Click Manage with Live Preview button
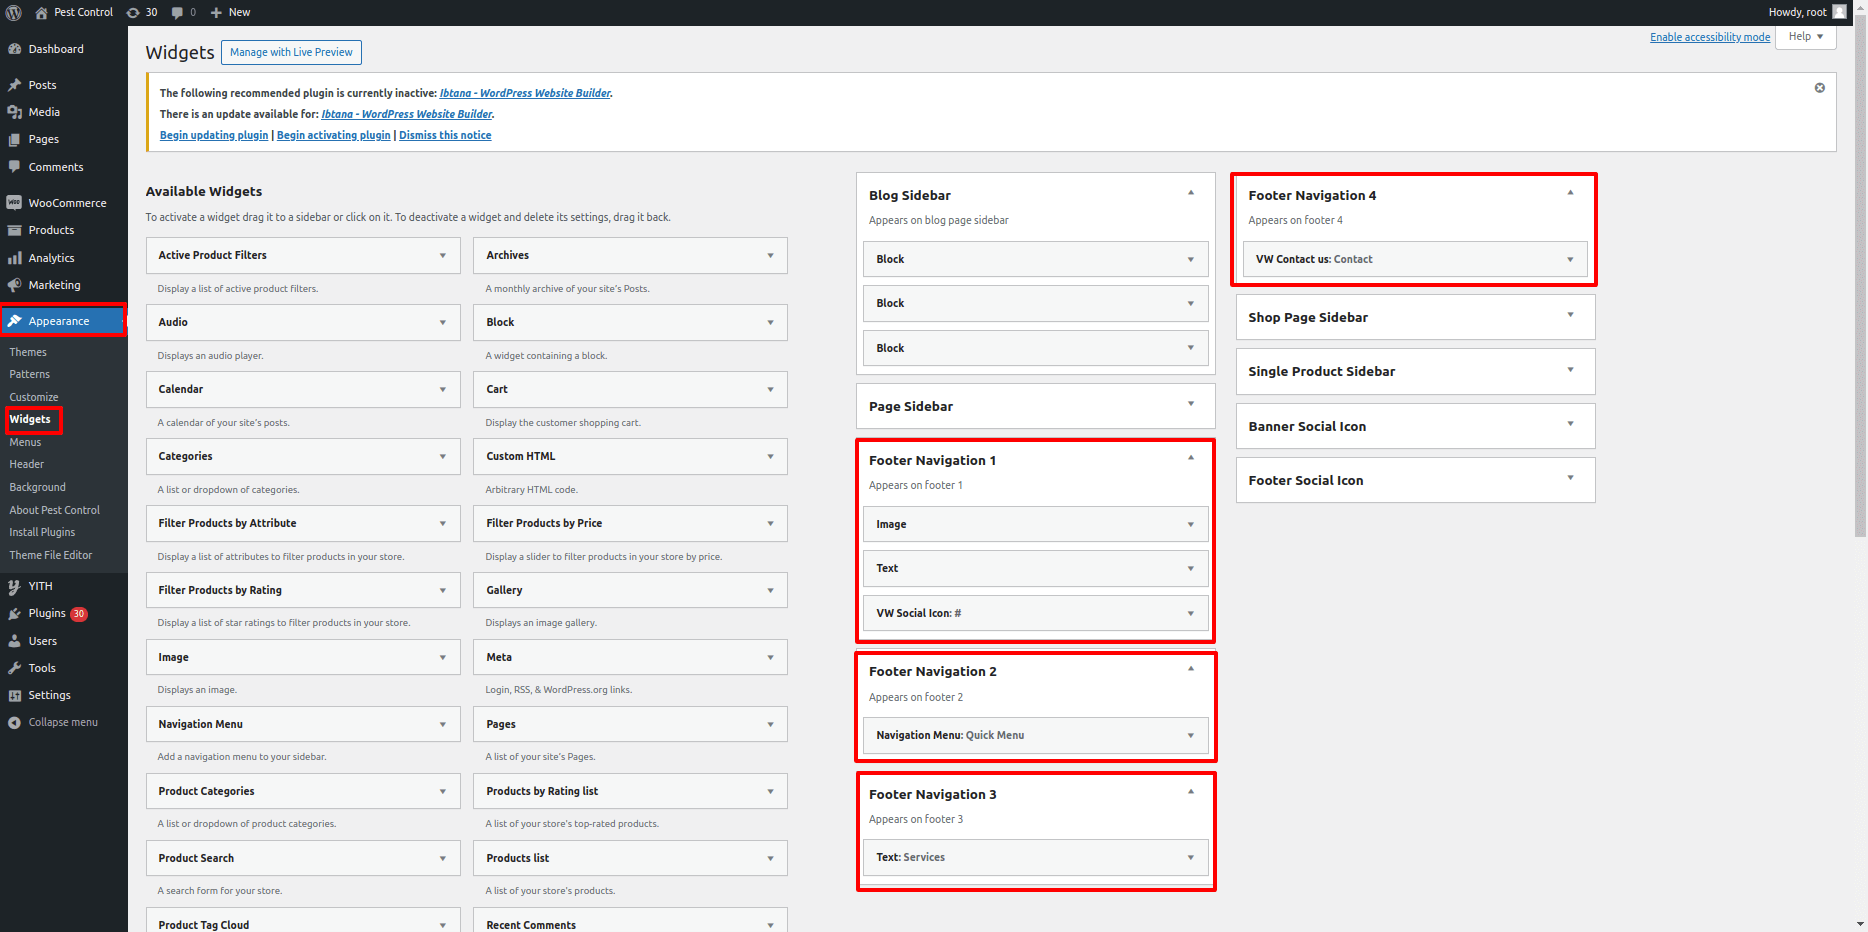Screen dimensions: 1868x932 point(291,52)
